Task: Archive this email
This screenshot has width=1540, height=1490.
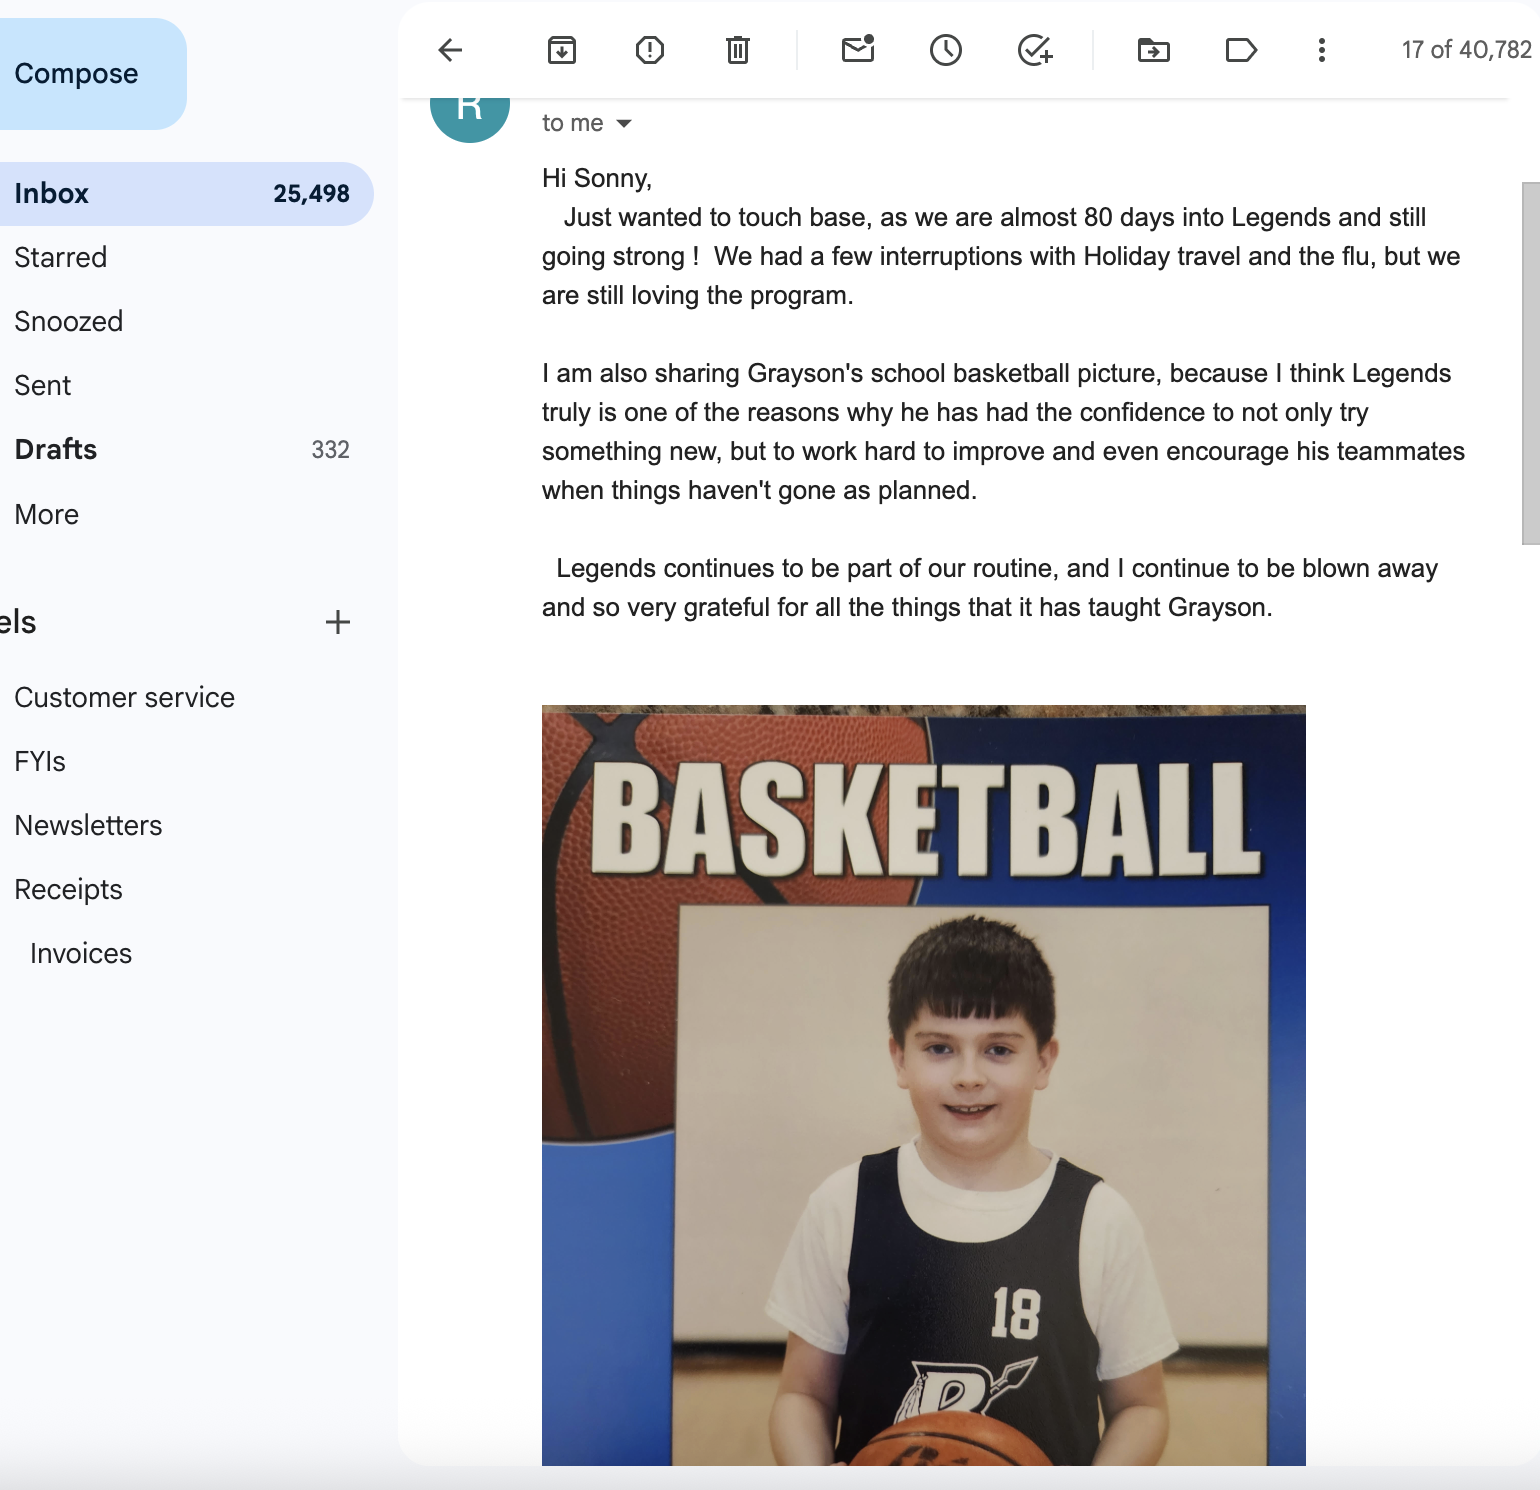Action: coord(562,50)
